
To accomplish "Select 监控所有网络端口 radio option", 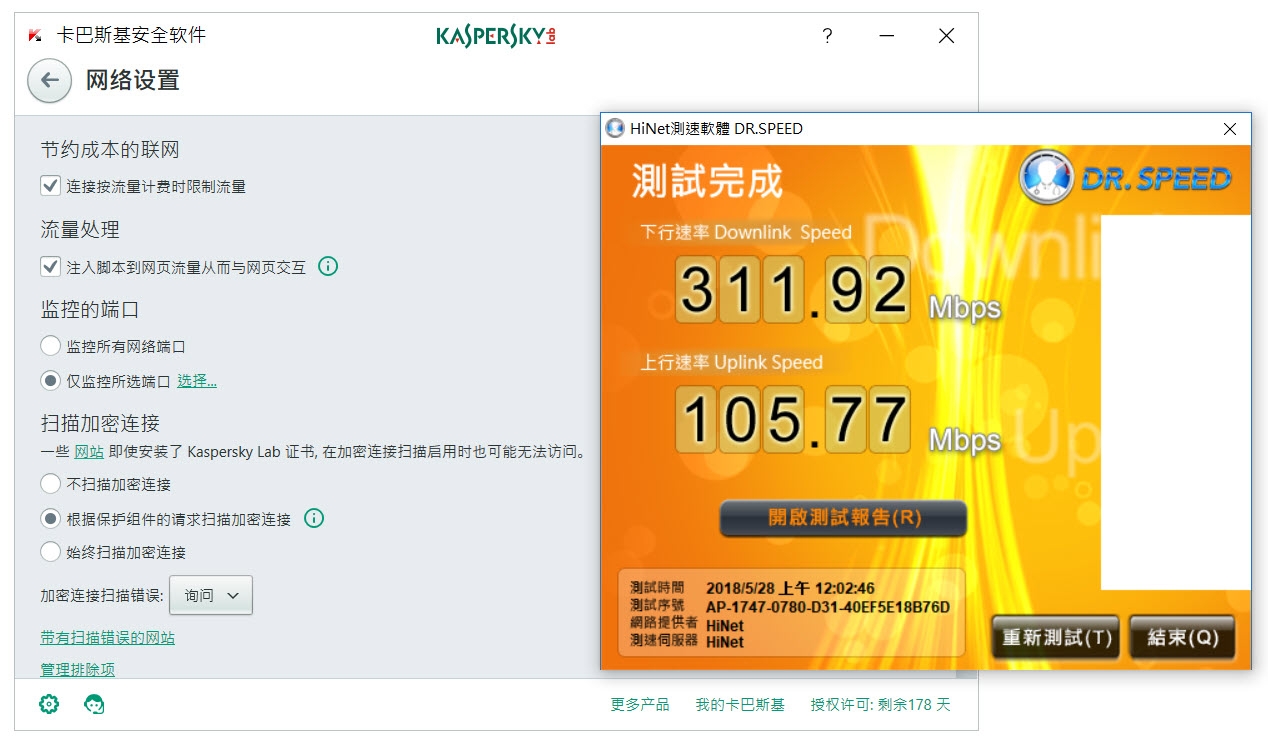I will tap(50, 346).
